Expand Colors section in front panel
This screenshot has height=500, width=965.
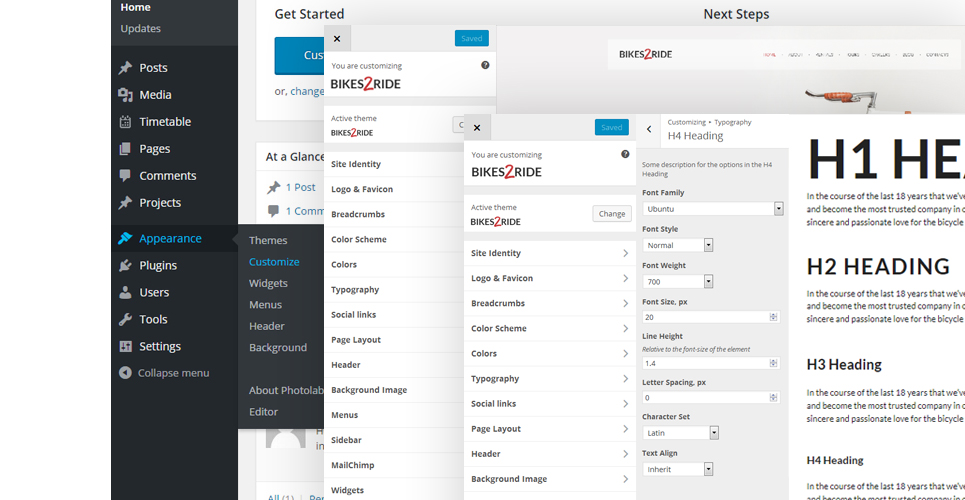point(550,353)
